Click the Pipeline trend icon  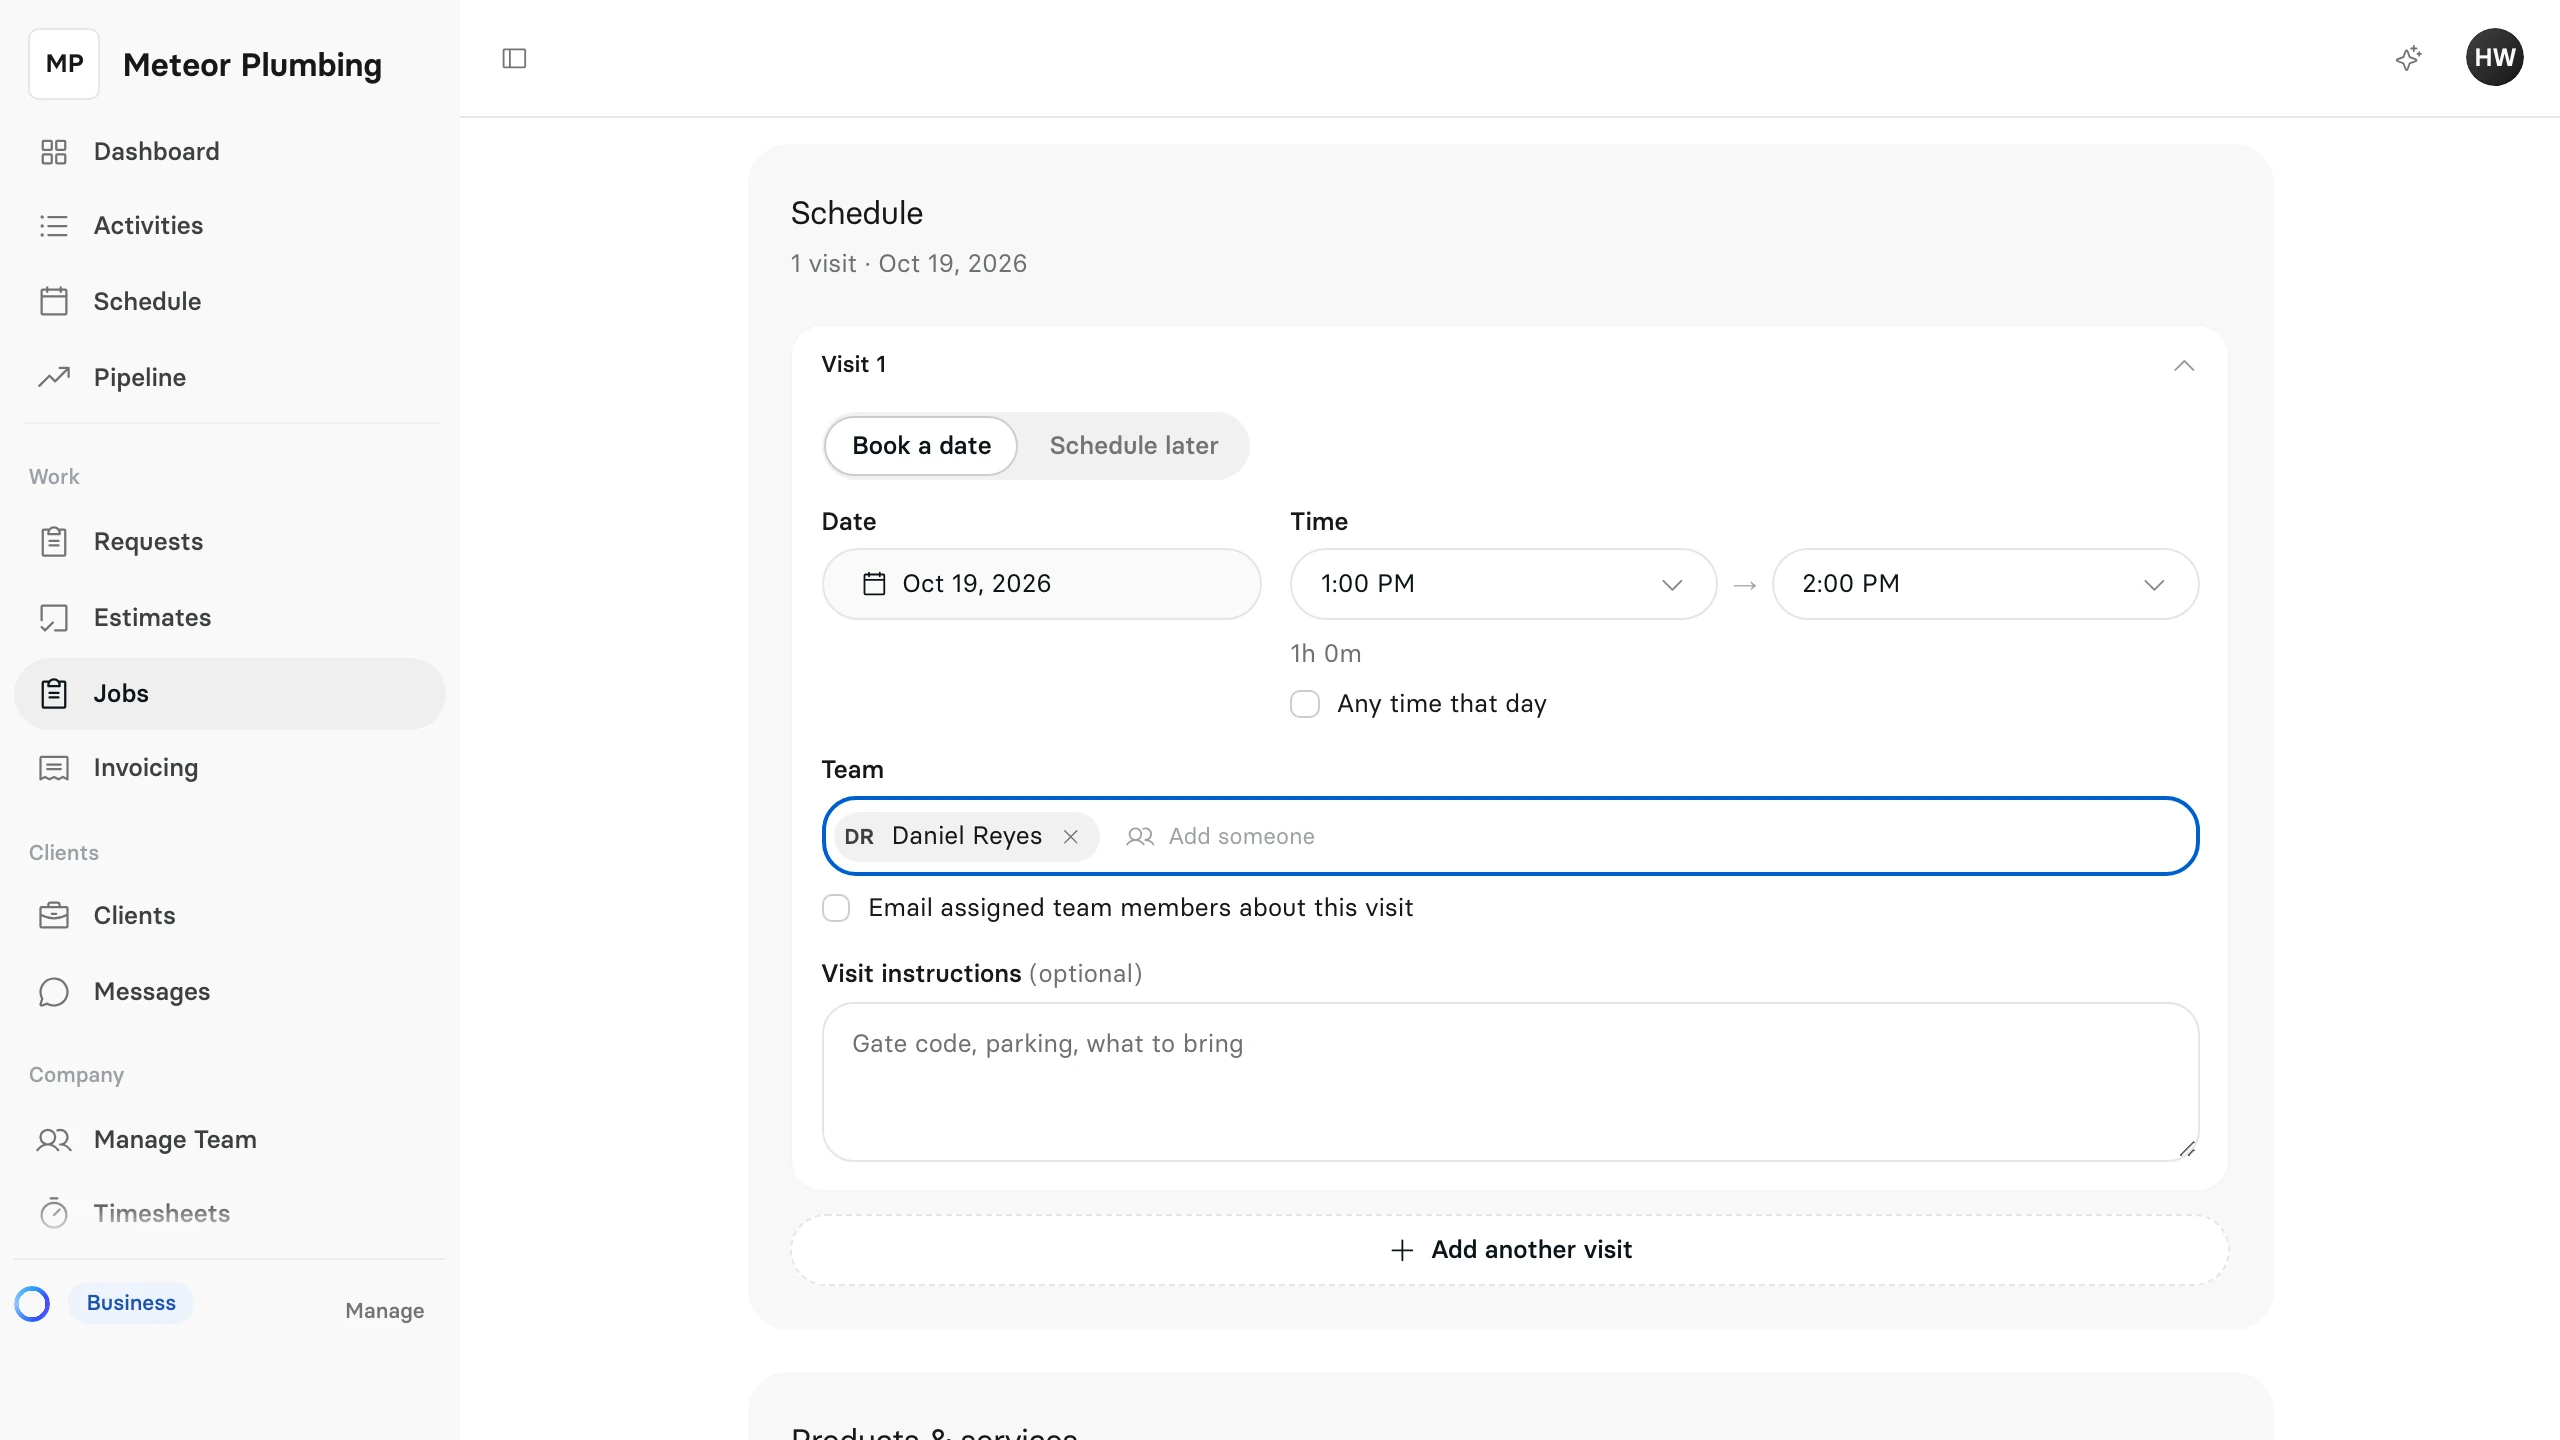54,377
